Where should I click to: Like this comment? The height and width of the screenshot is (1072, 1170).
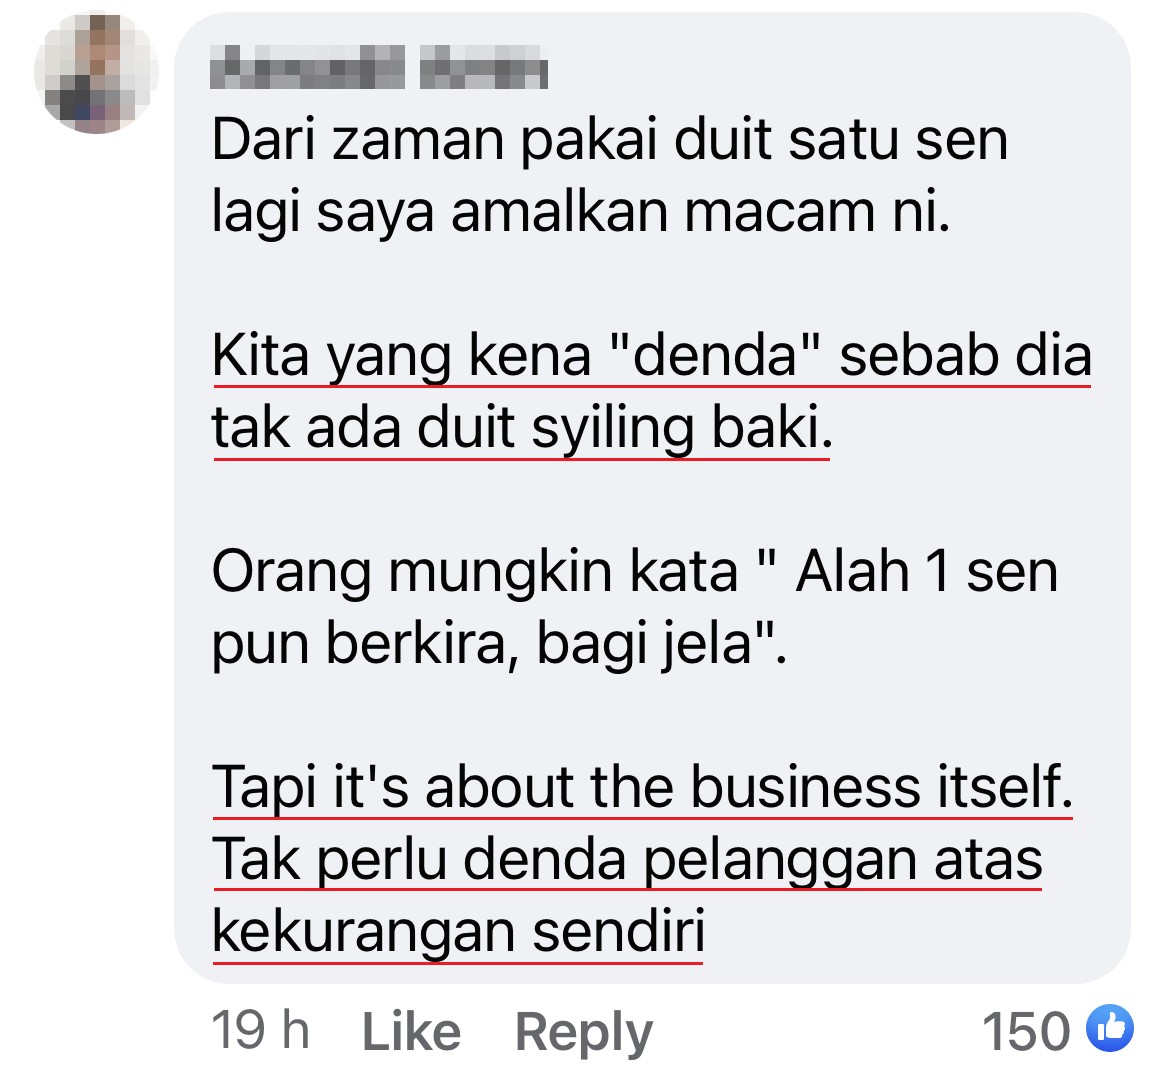(x=411, y=1032)
